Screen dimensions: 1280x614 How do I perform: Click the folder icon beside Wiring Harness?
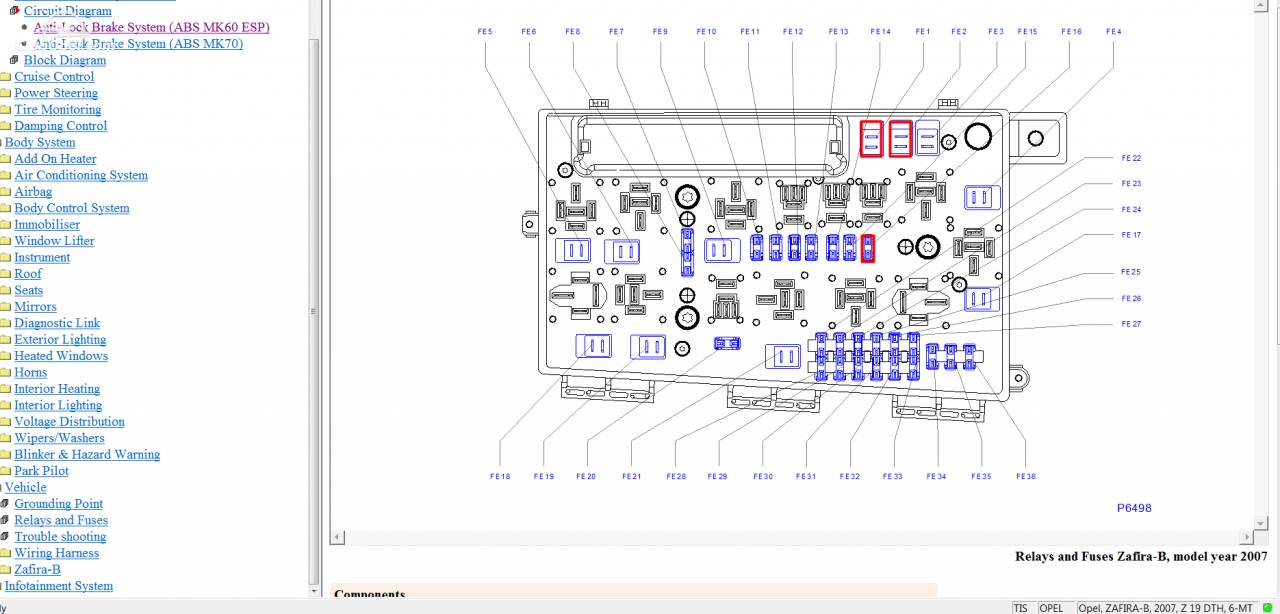[x=5, y=553]
